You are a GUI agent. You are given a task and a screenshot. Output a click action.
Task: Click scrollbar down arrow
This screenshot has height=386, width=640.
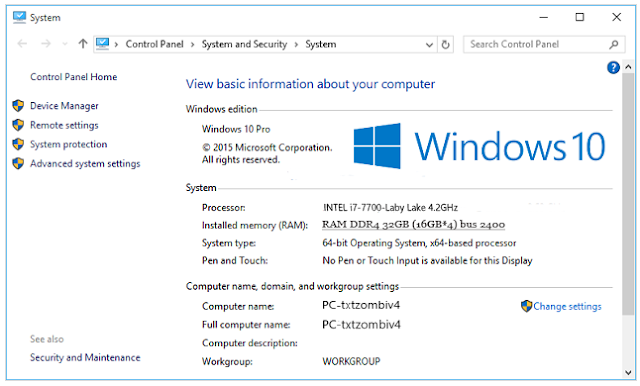click(628, 372)
